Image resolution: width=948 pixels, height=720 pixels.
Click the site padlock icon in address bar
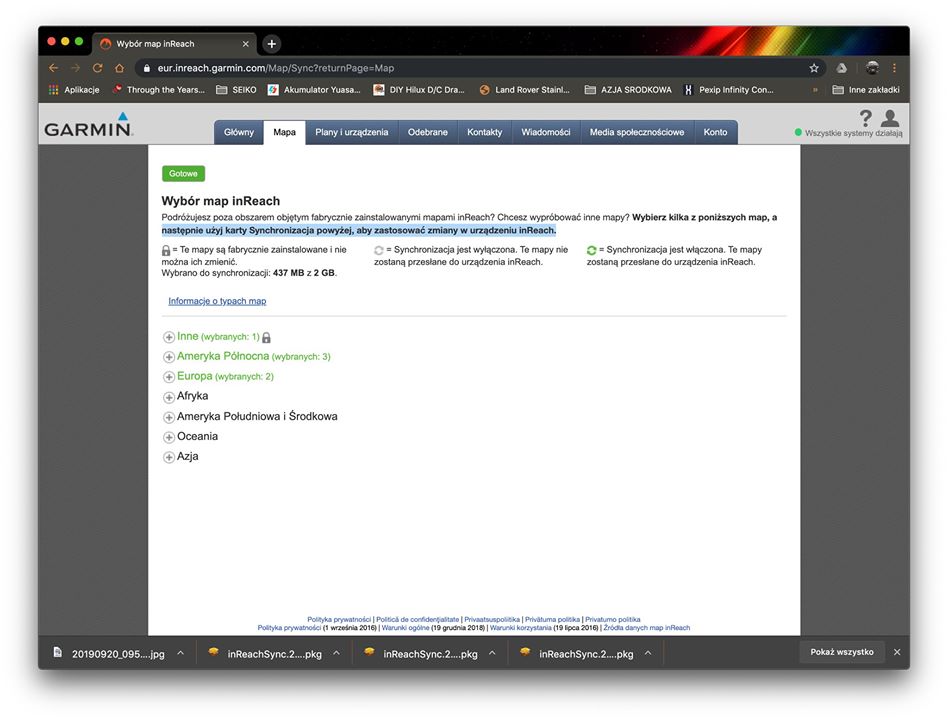[x=146, y=68]
